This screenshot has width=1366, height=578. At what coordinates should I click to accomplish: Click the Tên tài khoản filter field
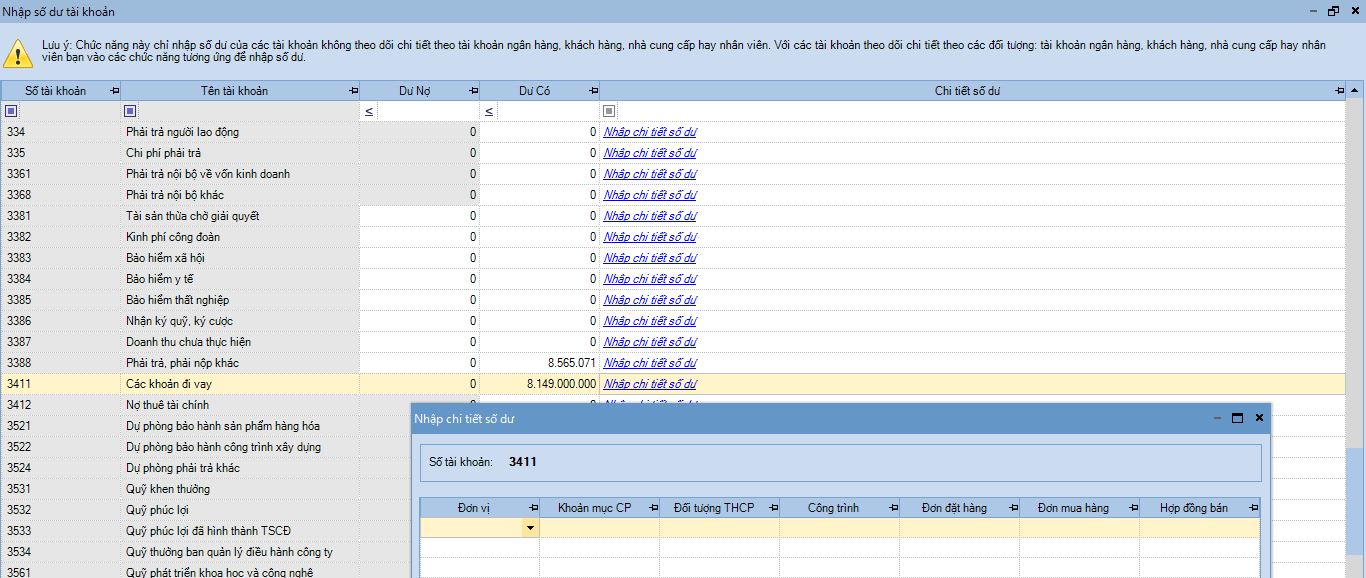[248, 111]
